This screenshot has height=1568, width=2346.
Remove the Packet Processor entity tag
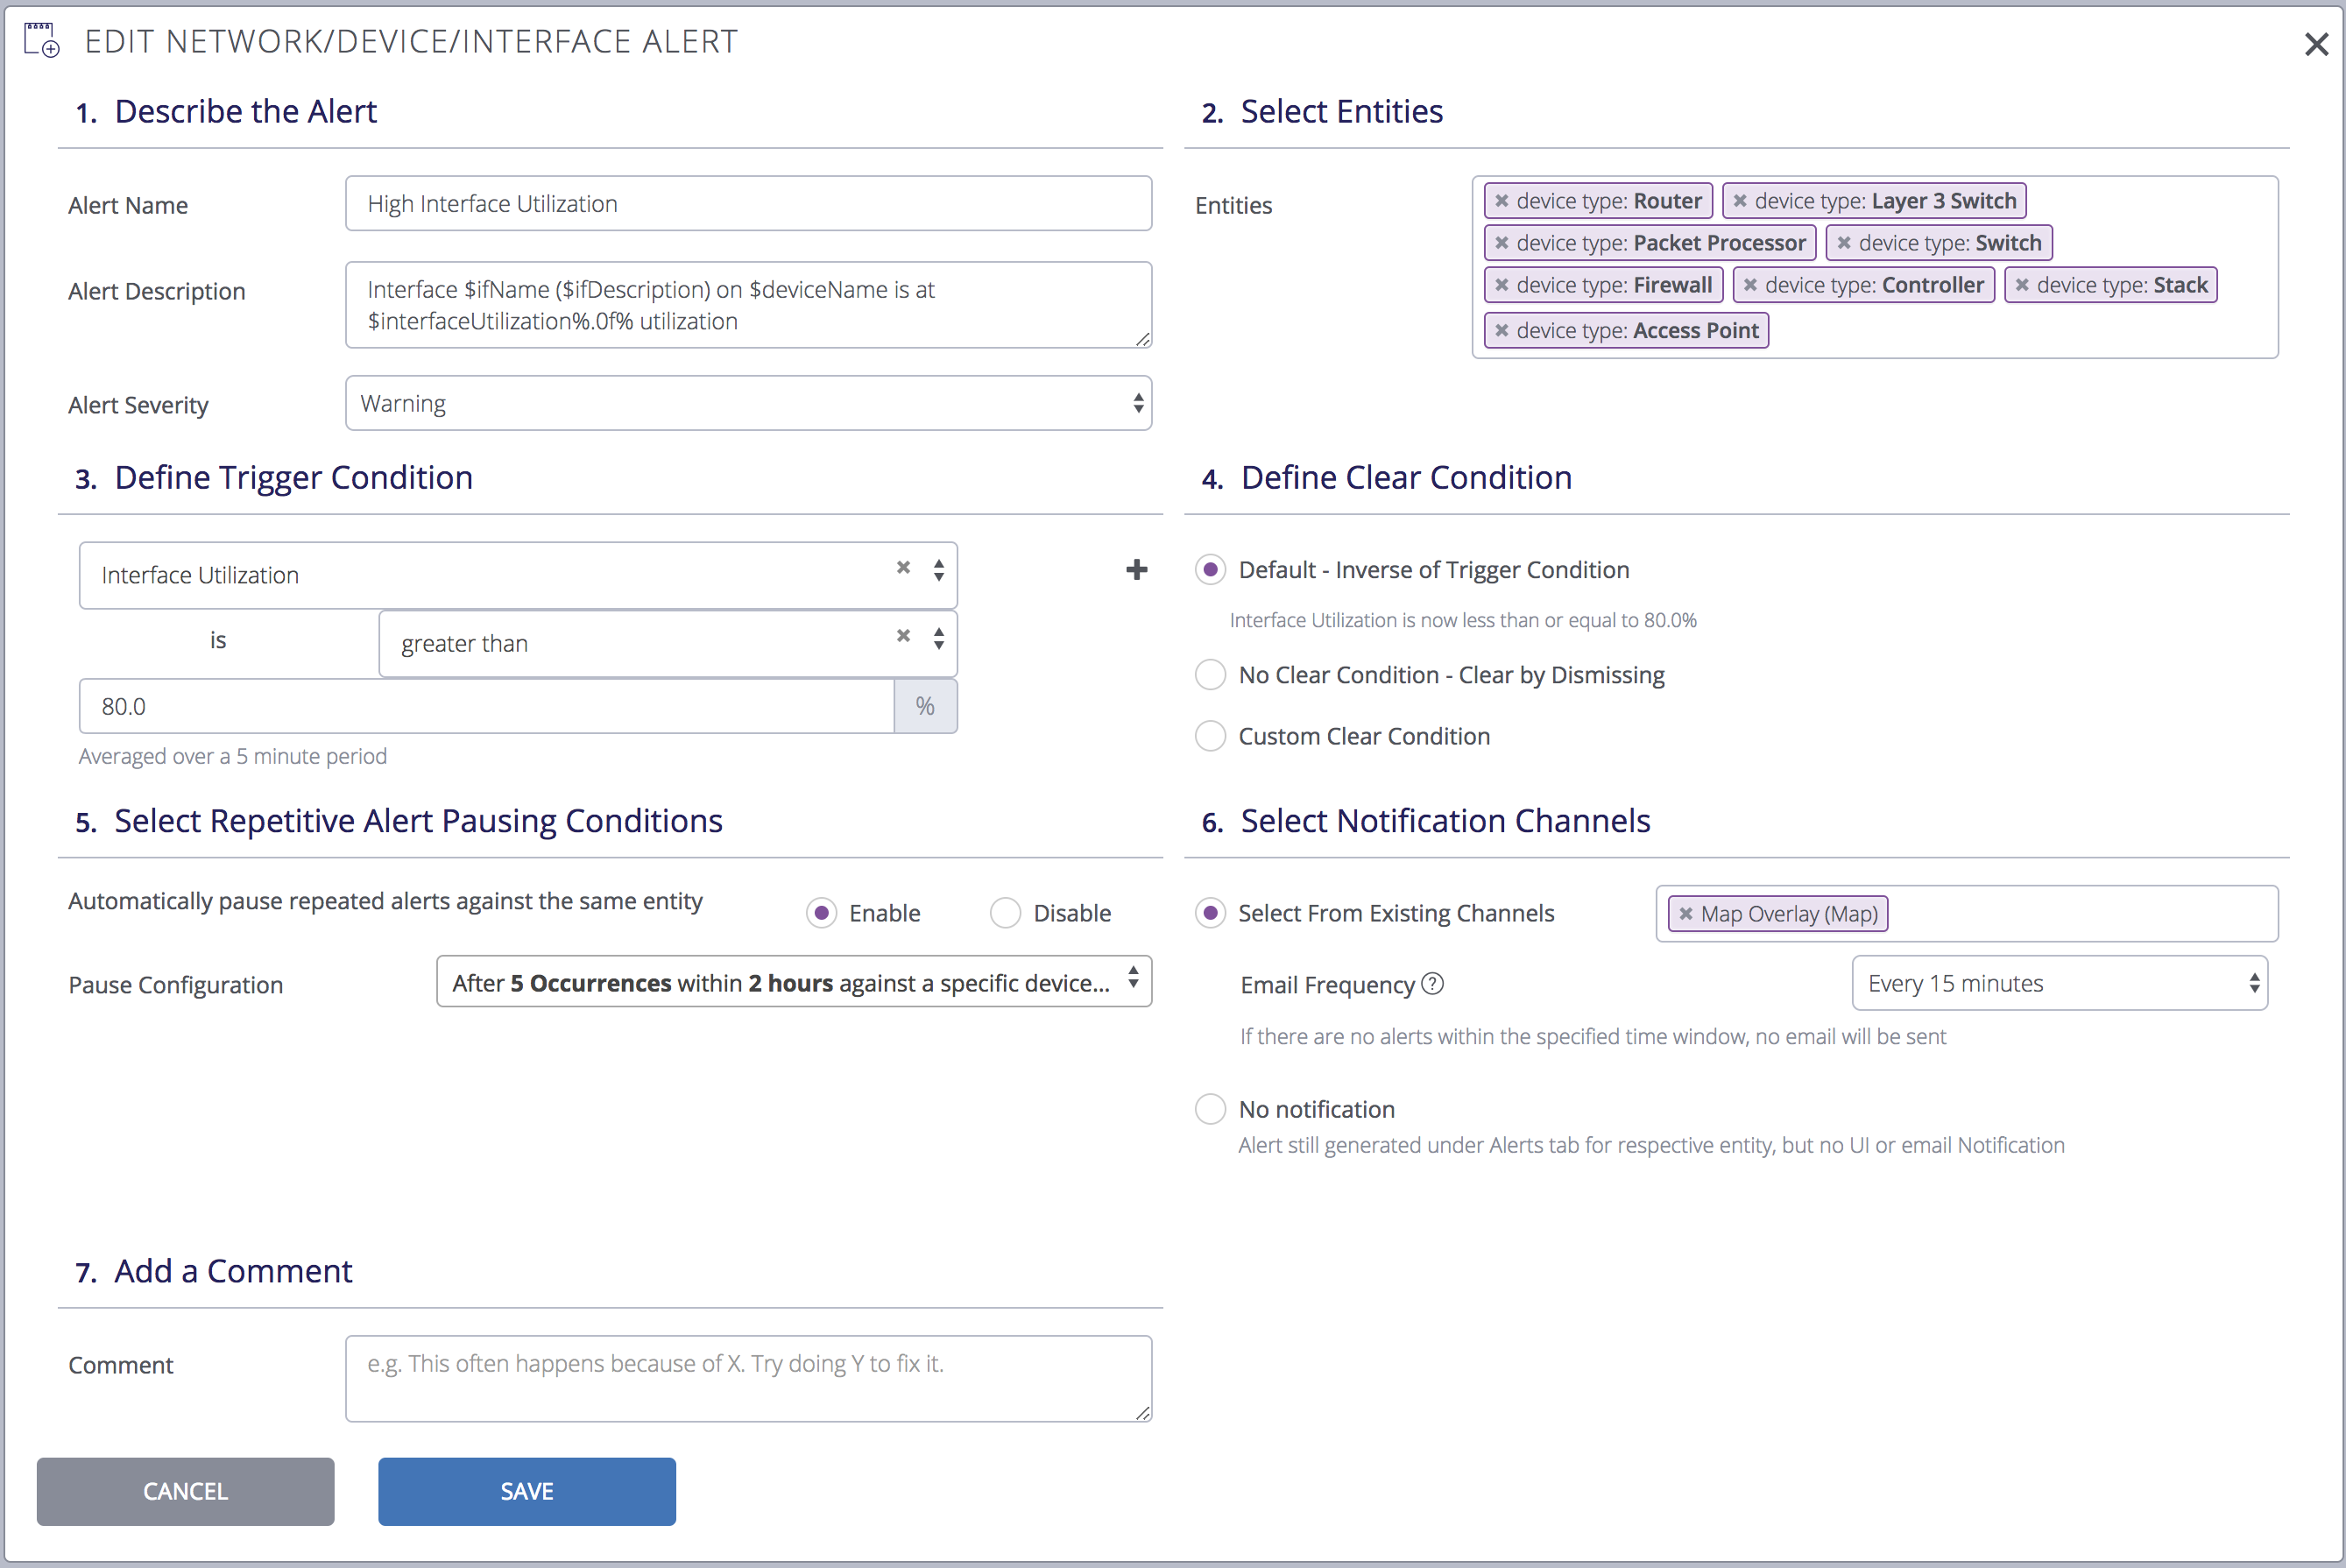pyautogui.click(x=1501, y=243)
